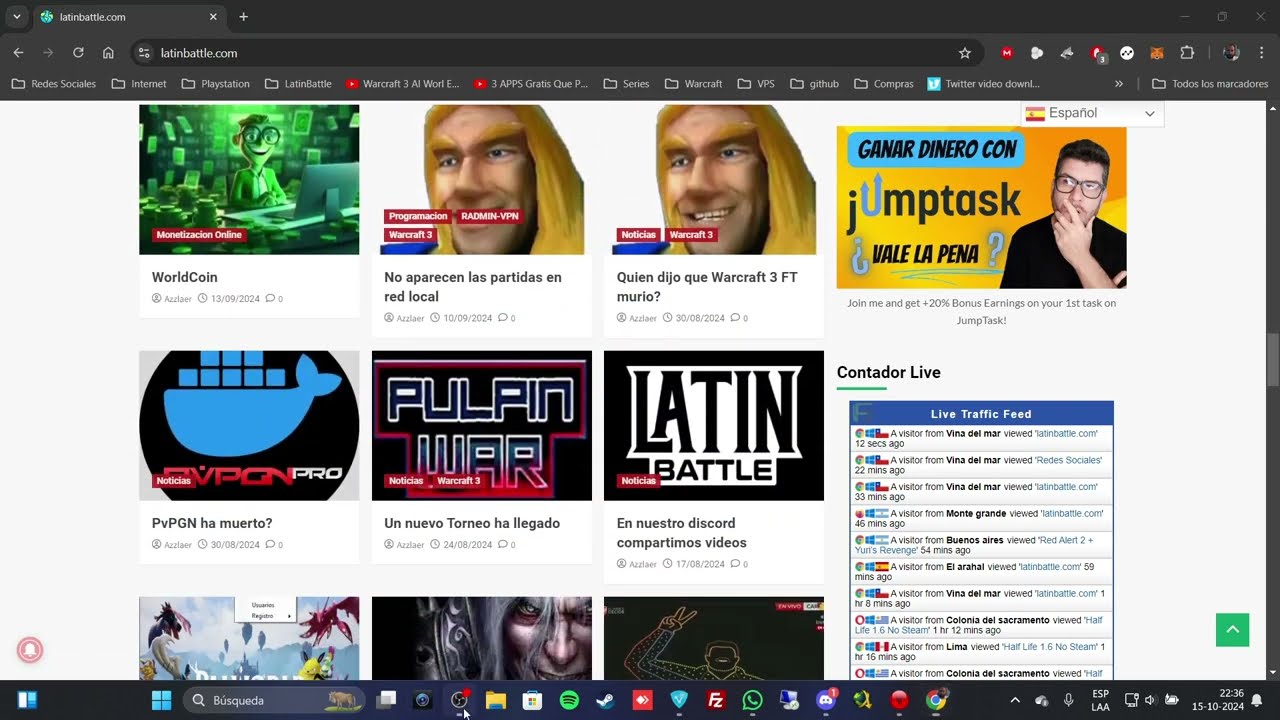
Task: Open a new browser tab
Action: [243, 17]
